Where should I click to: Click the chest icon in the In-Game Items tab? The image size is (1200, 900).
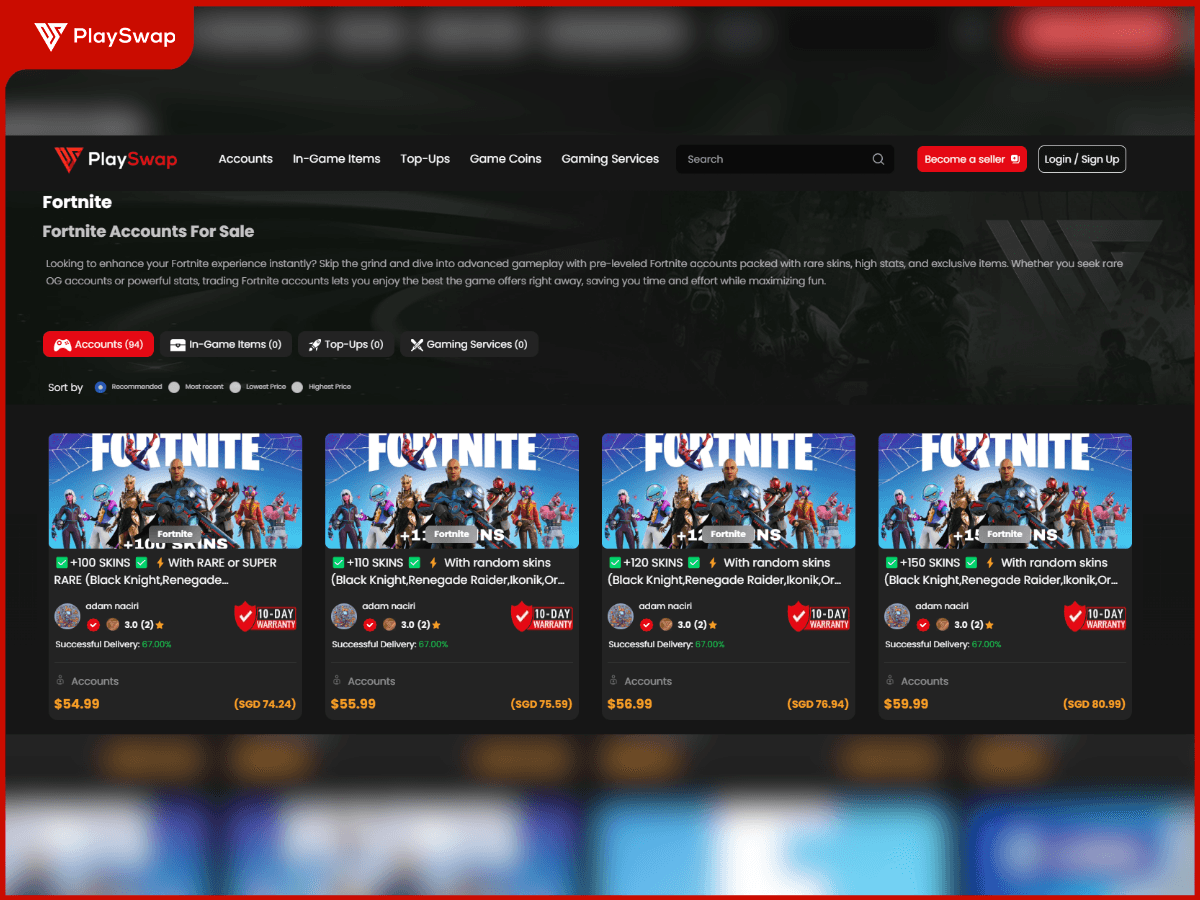(178, 345)
